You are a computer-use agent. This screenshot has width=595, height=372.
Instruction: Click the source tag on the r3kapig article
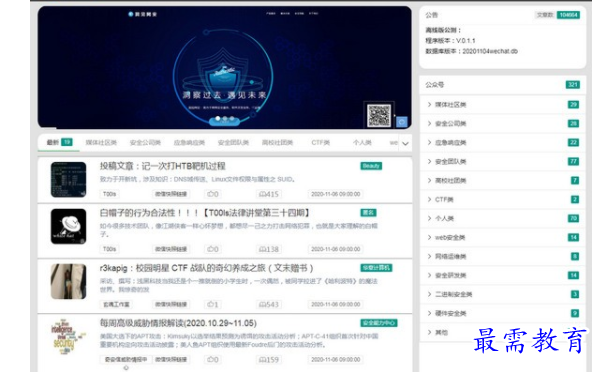pos(116,304)
